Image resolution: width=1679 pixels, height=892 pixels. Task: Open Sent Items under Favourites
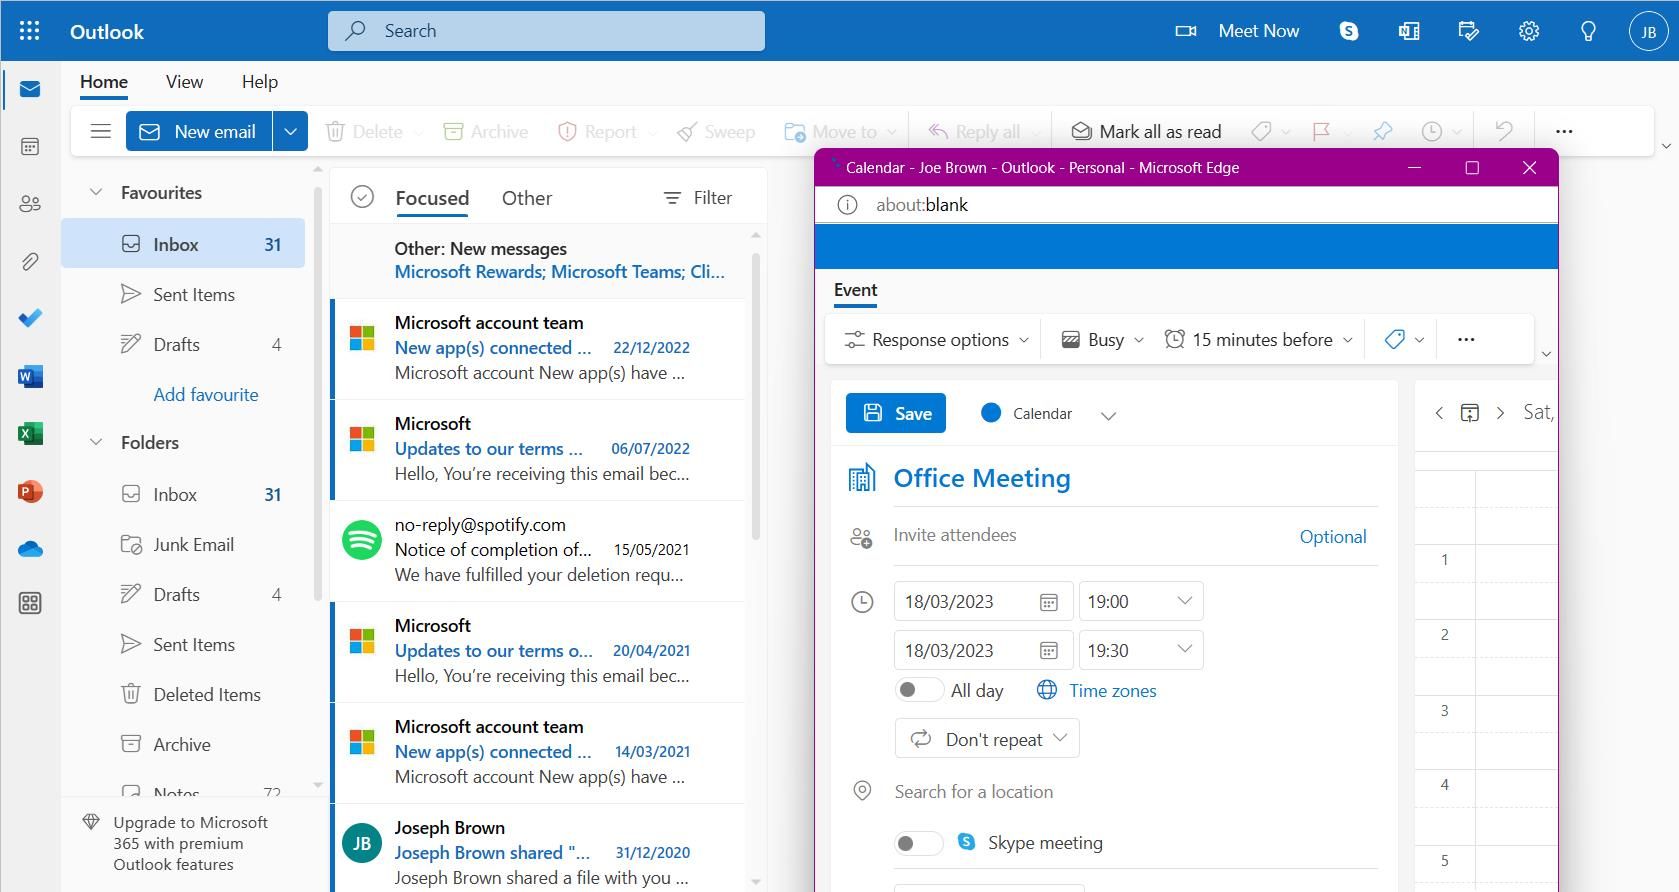pos(183,294)
